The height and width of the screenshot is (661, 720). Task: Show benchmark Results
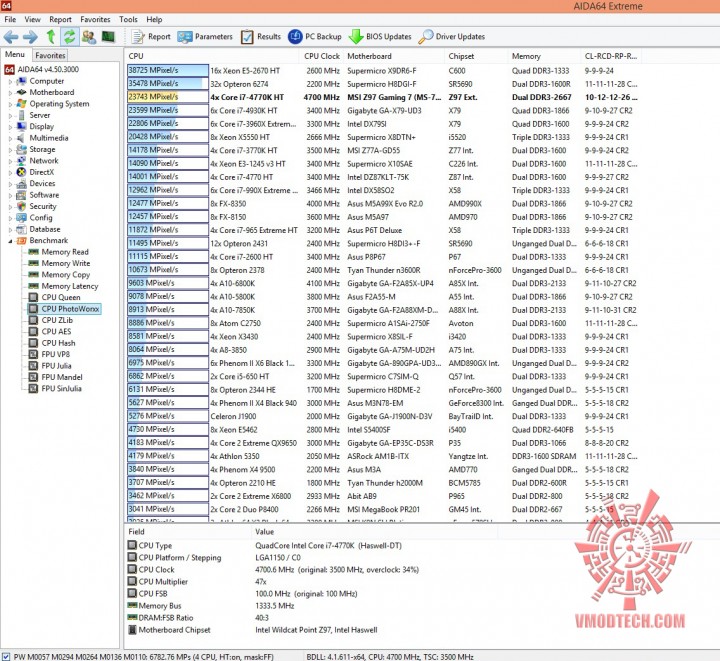261,37
